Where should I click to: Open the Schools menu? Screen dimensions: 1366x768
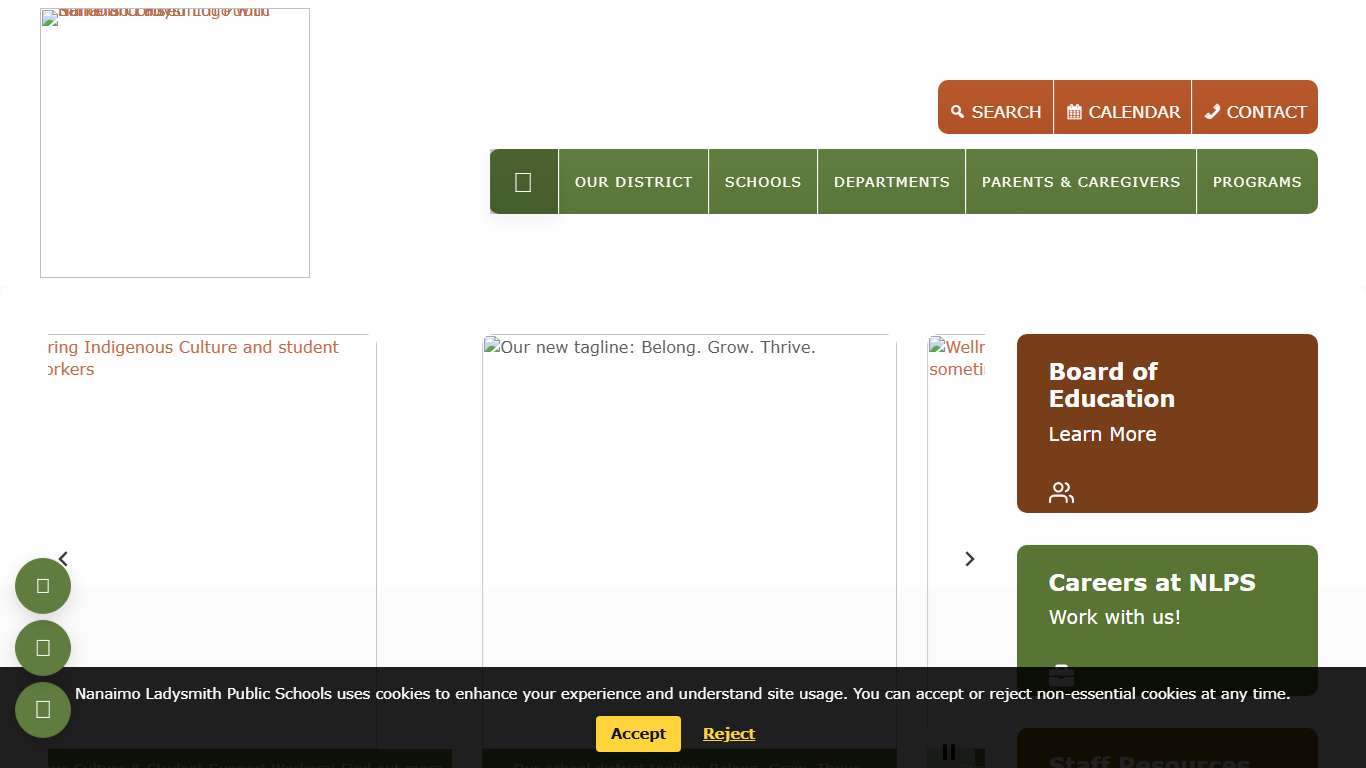762,182
